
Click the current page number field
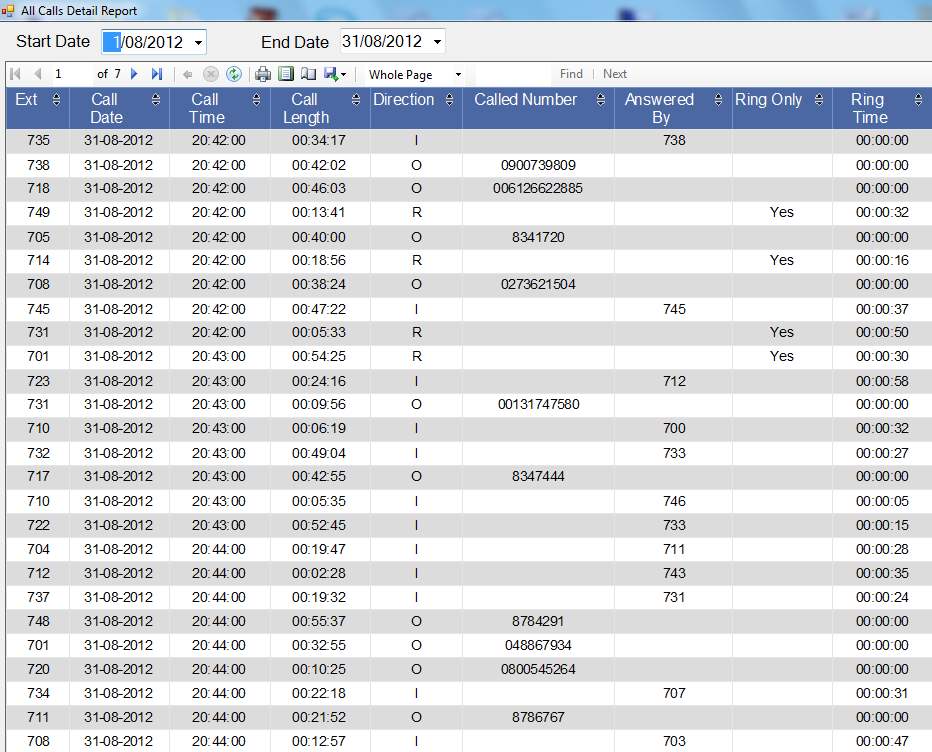coord(71,74)
